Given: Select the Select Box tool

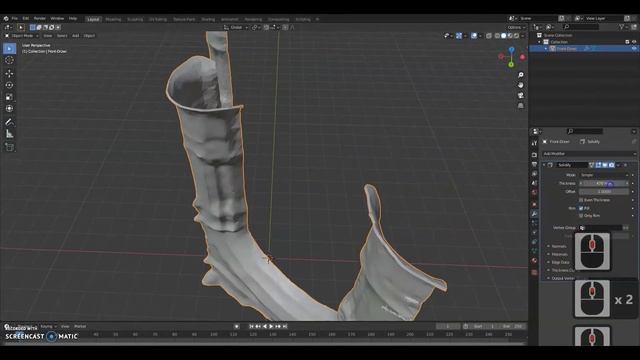Looking at the screenshot, I should click(x=9, y=49).
